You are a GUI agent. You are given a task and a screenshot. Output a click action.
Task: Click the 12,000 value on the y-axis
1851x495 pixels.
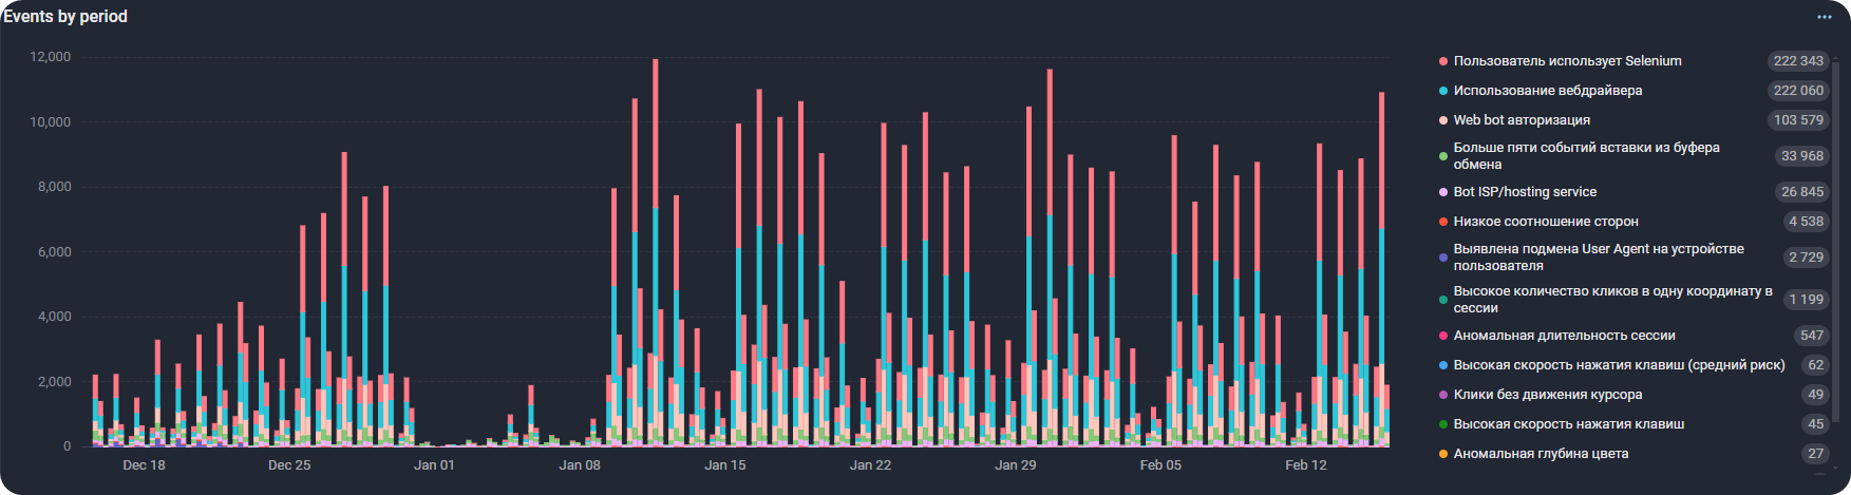pyautogui.click(x=50, y=57)
